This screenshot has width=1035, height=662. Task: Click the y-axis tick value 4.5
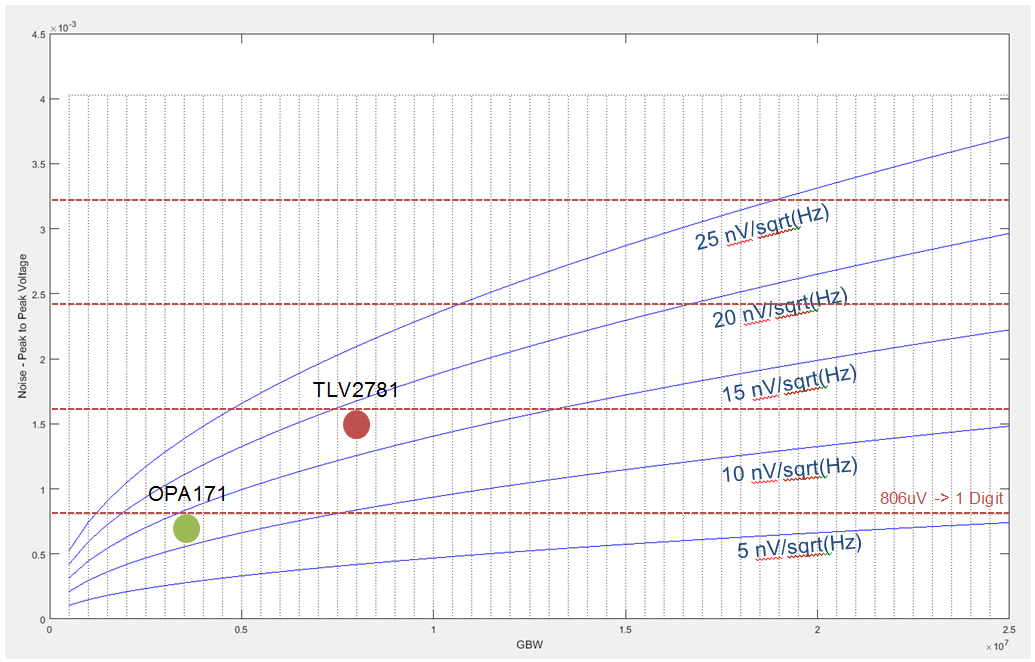pos(38,34)
